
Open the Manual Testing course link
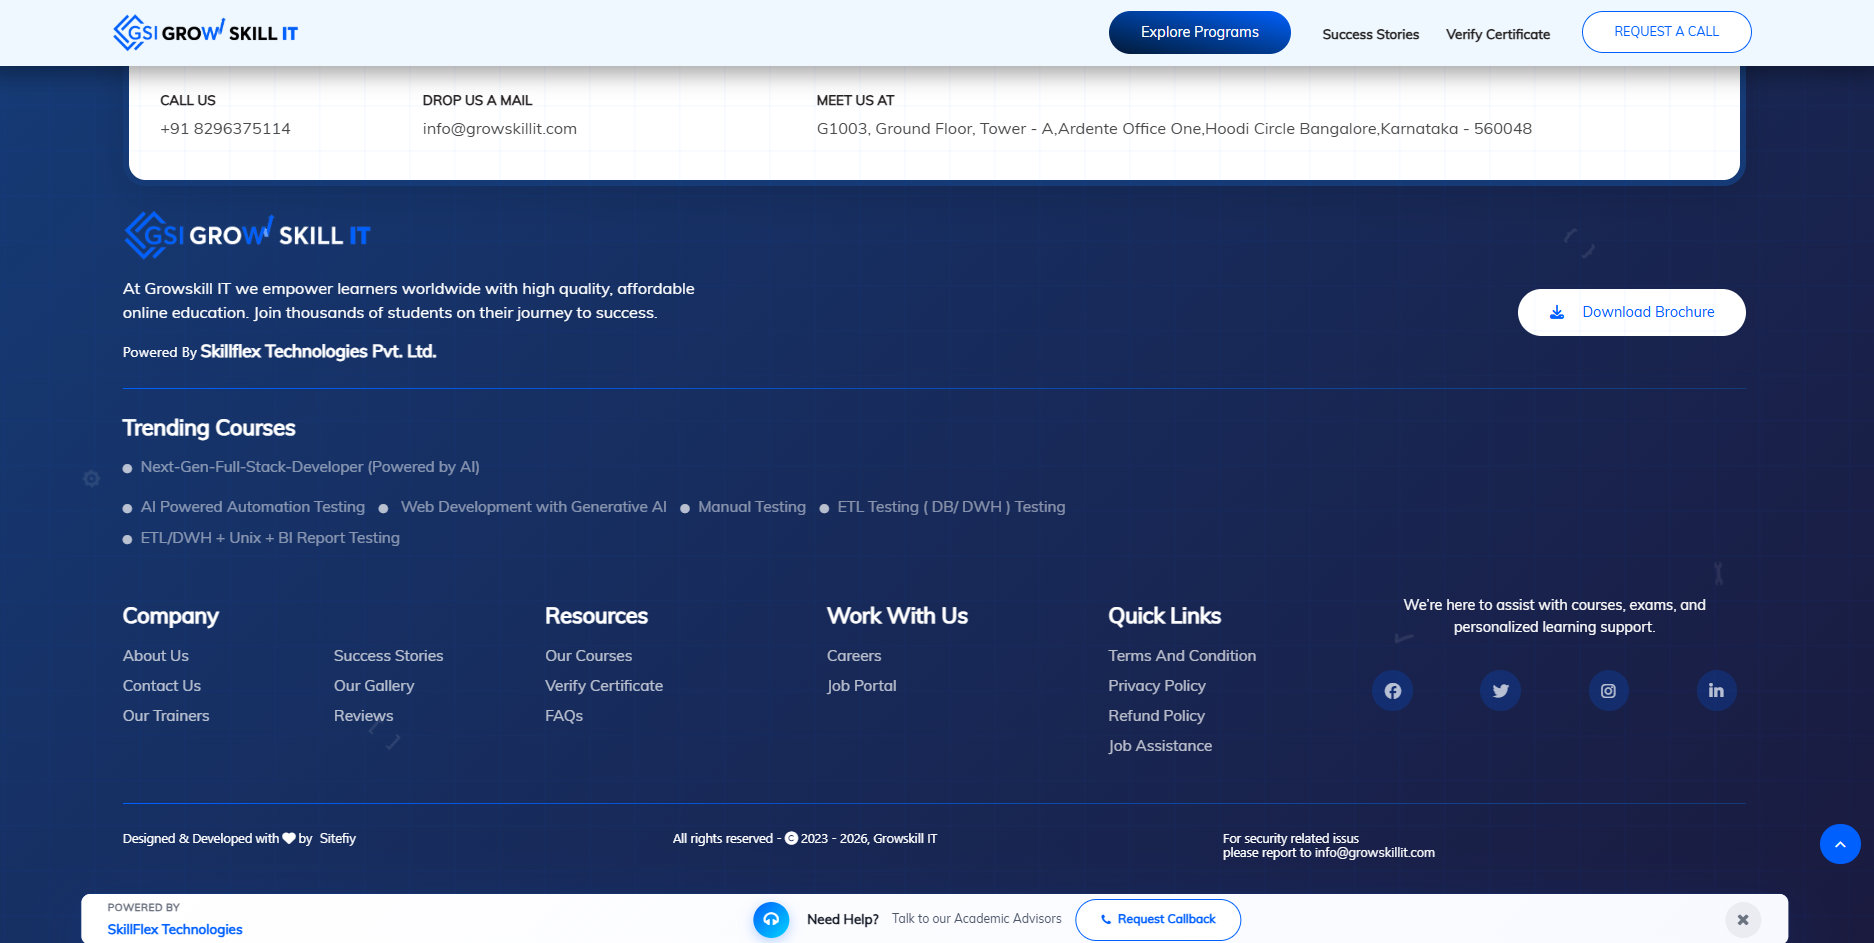(751, 507)
